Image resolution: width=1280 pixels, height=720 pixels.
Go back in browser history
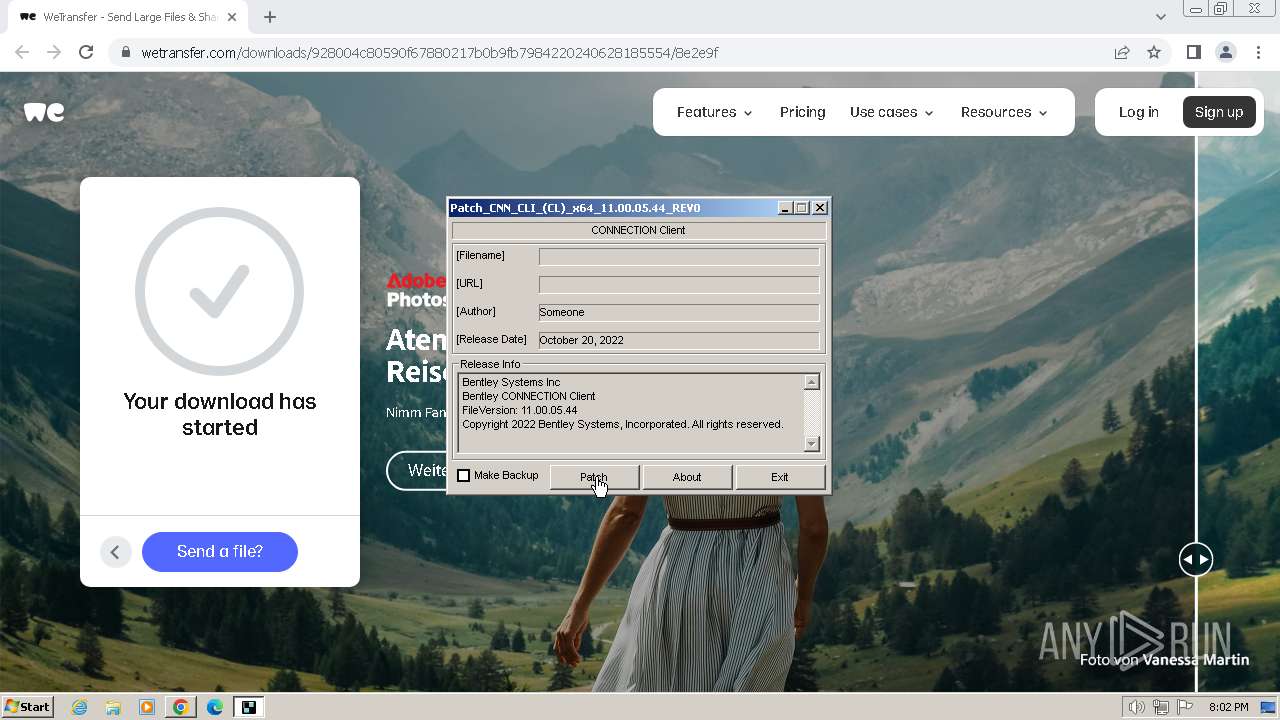pyautogui.click(x=22, y=52)
